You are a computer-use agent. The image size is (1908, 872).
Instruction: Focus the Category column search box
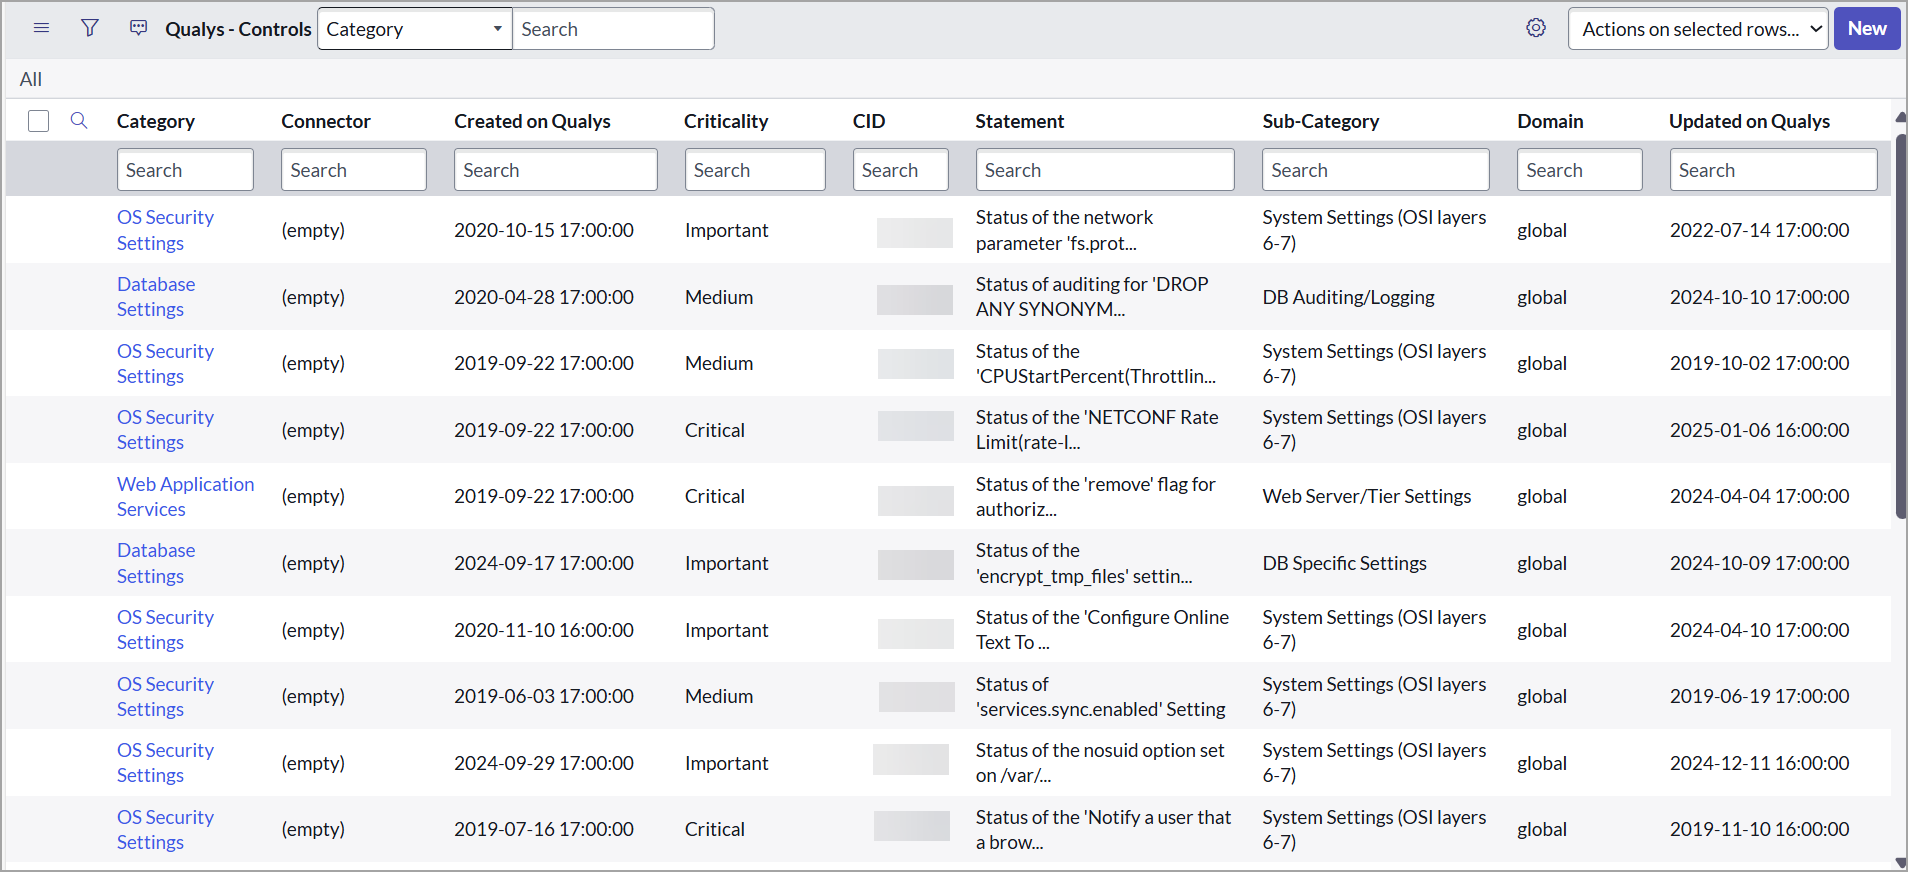pos(185,170)
